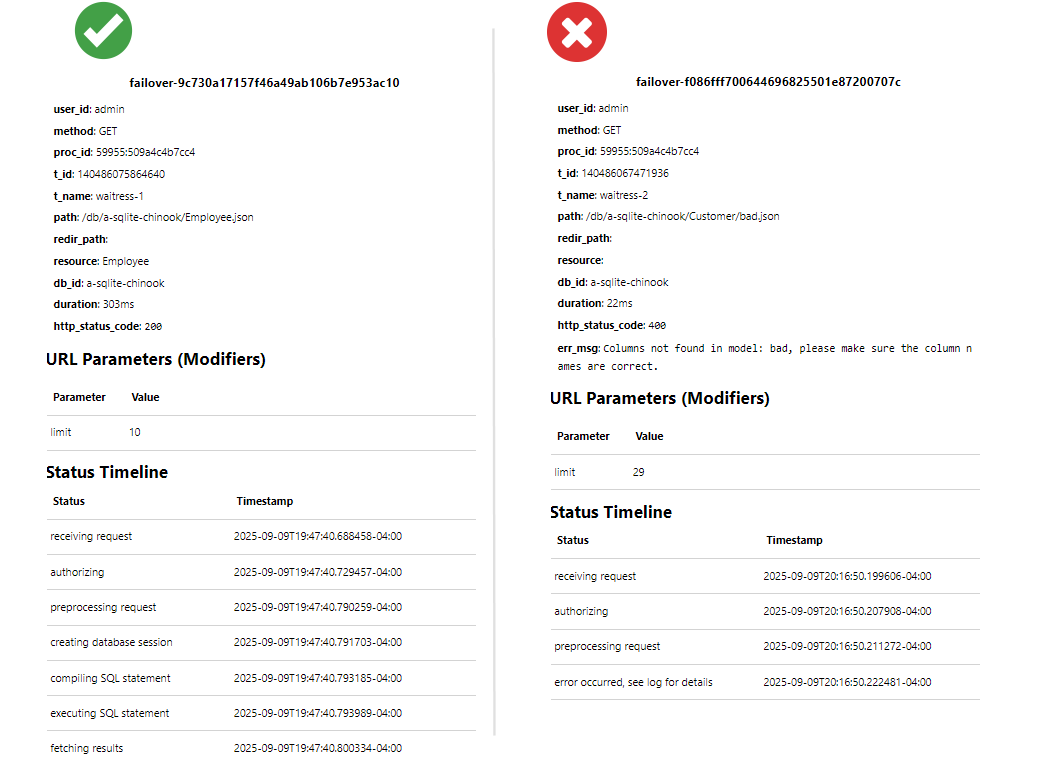Screen dimensions: 1039x760
Task: Click the limit value 10 cell
Action: pyautogui.click(x=137, y=432)
